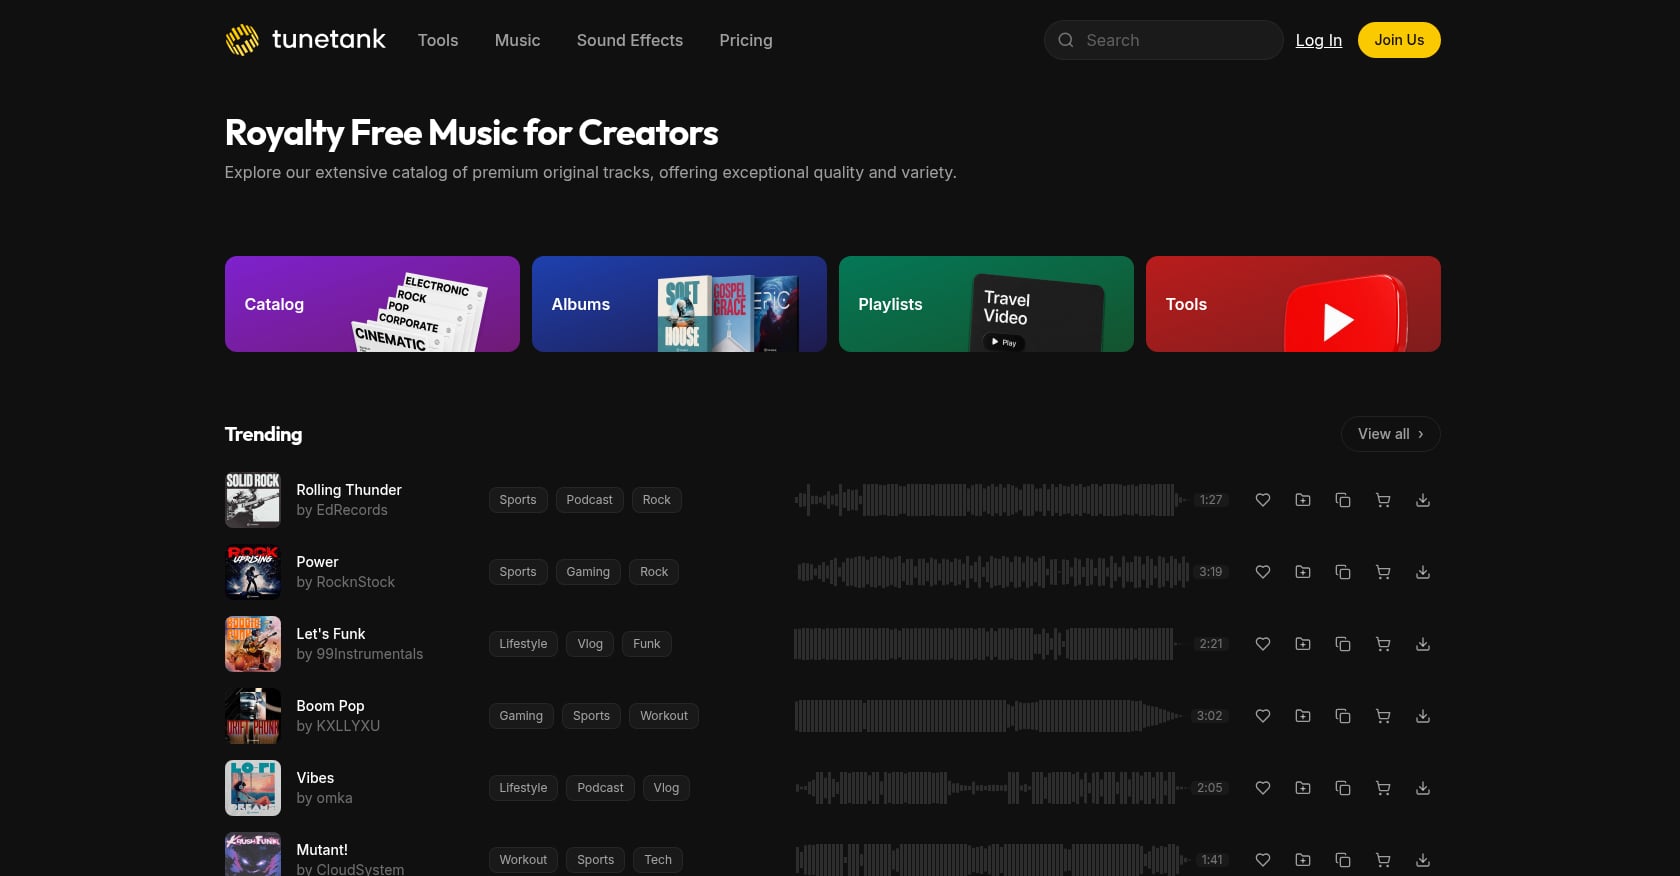Like the Let's Funk track
Image resolution: width=1680 pixels, height=876 pixels.
click(1263, 644)
